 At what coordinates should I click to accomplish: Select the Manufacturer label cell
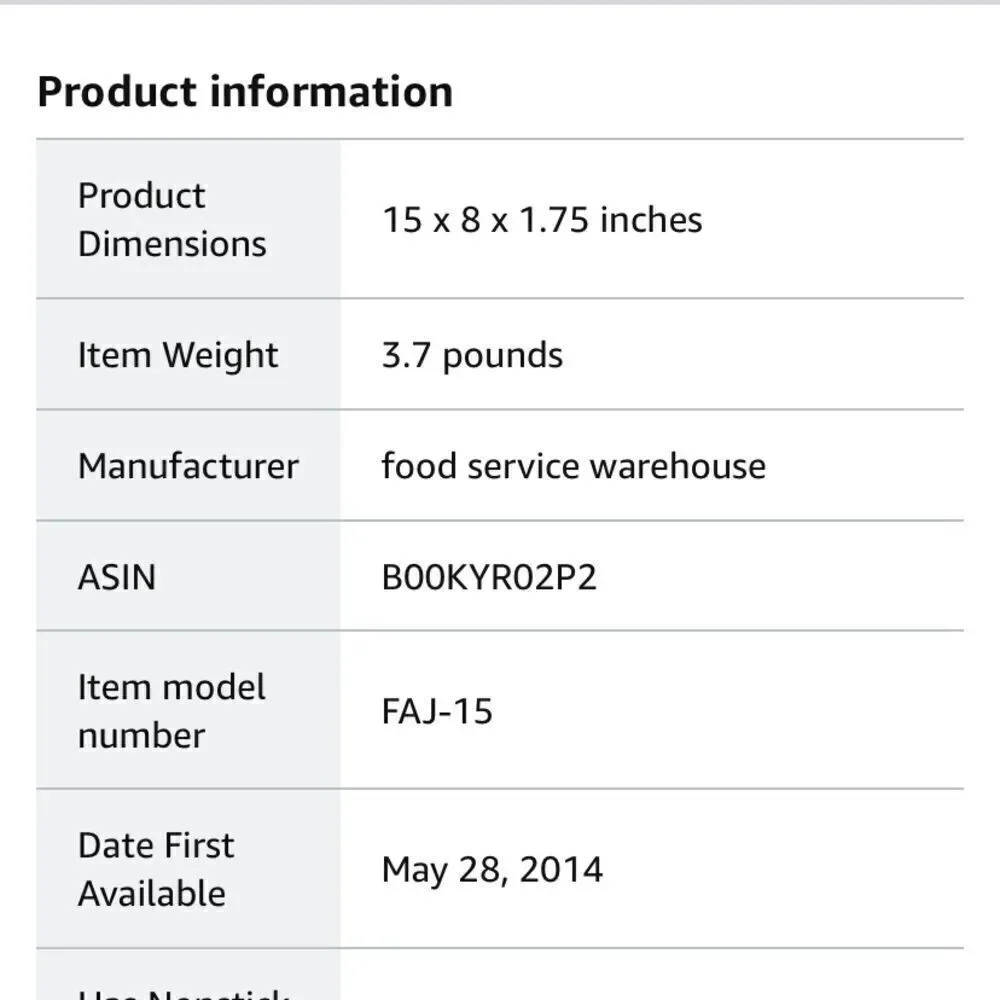188,466
